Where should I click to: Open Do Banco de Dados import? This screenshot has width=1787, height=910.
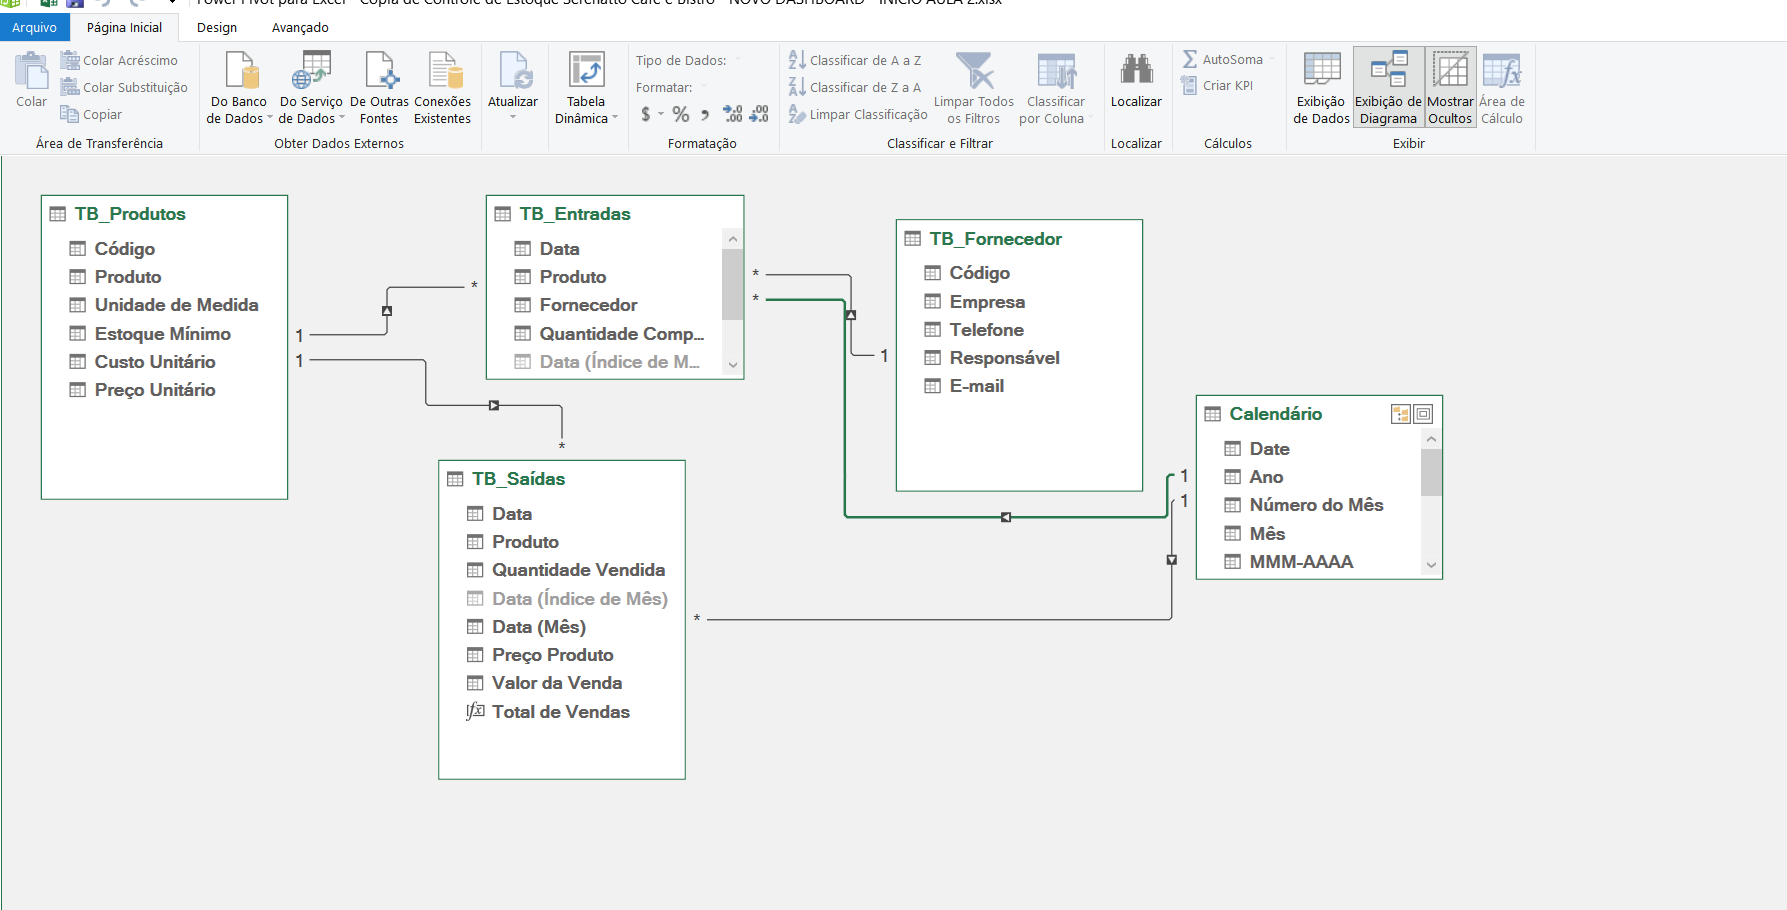239,88
